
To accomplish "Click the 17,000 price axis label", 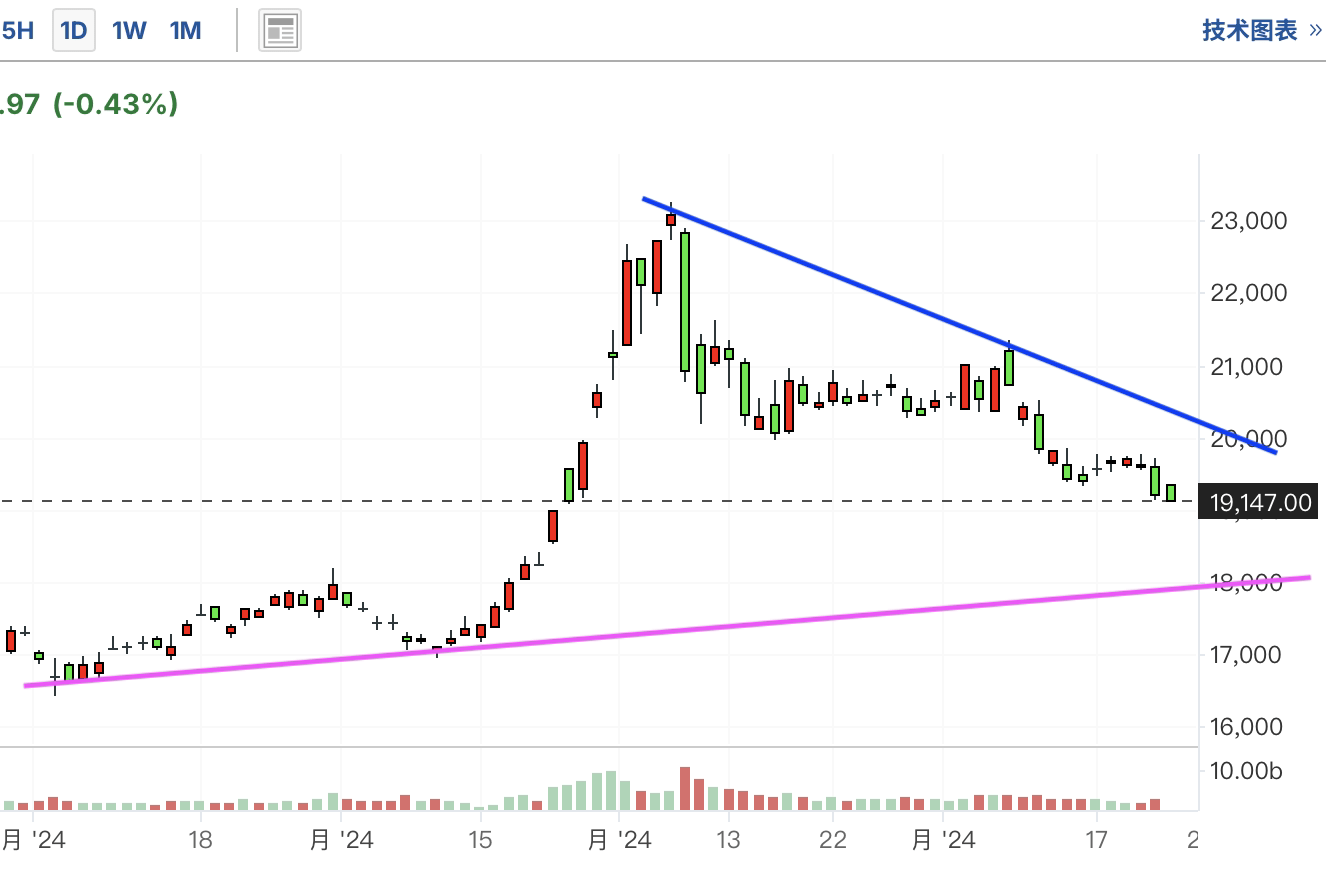I will (1247, 655).
